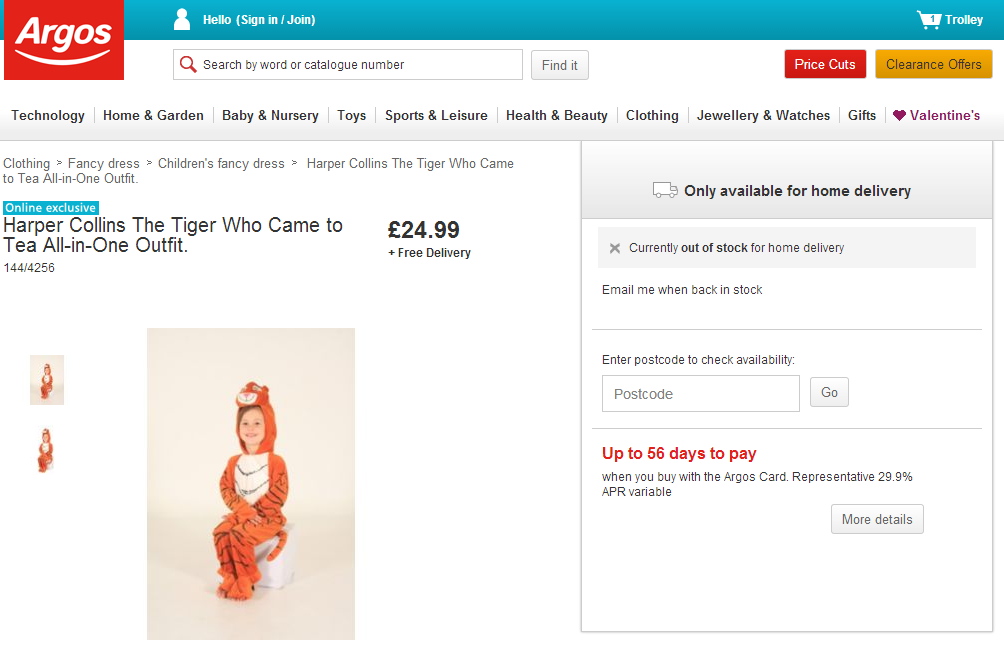
Task: Click the out of stock cross icon
Action: tap(615, 248)
